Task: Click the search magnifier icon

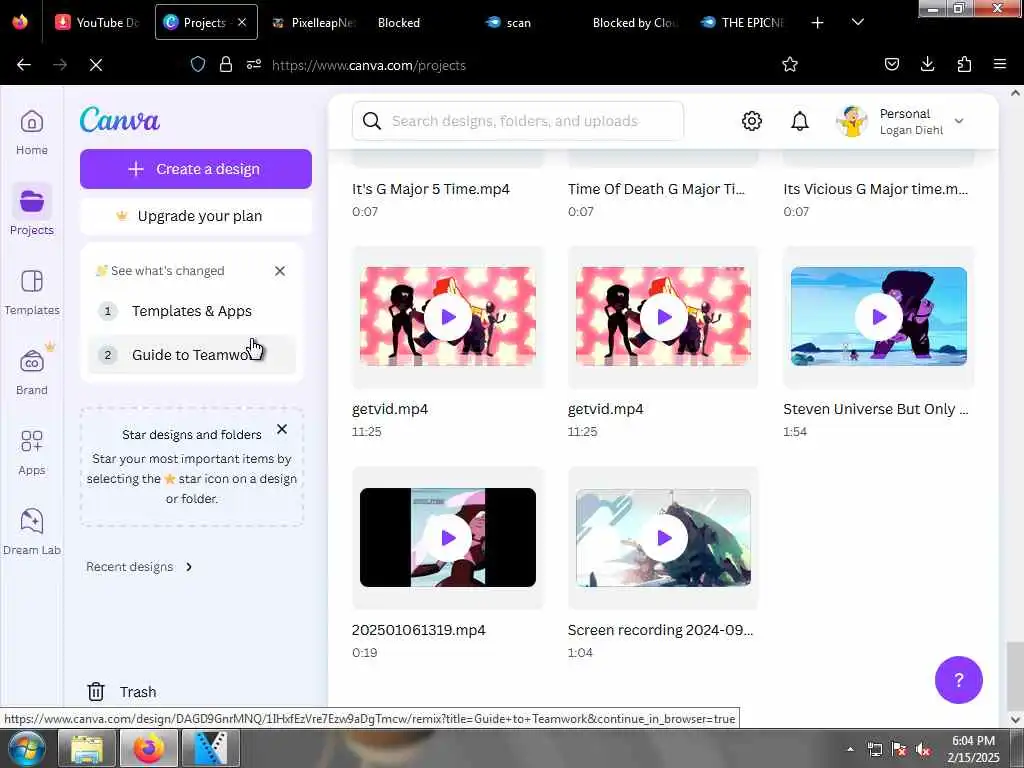Action: [x=372, y=121]
